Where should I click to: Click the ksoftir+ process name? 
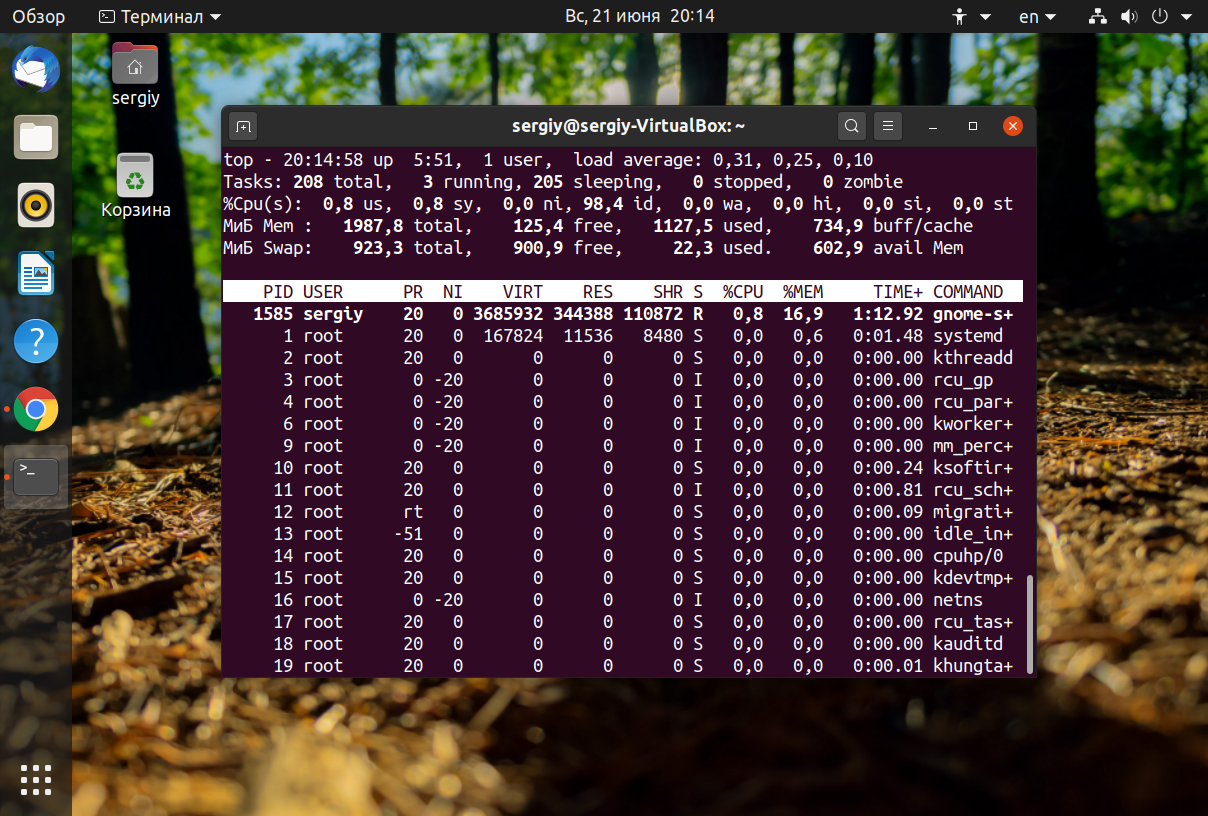(973, 468)
